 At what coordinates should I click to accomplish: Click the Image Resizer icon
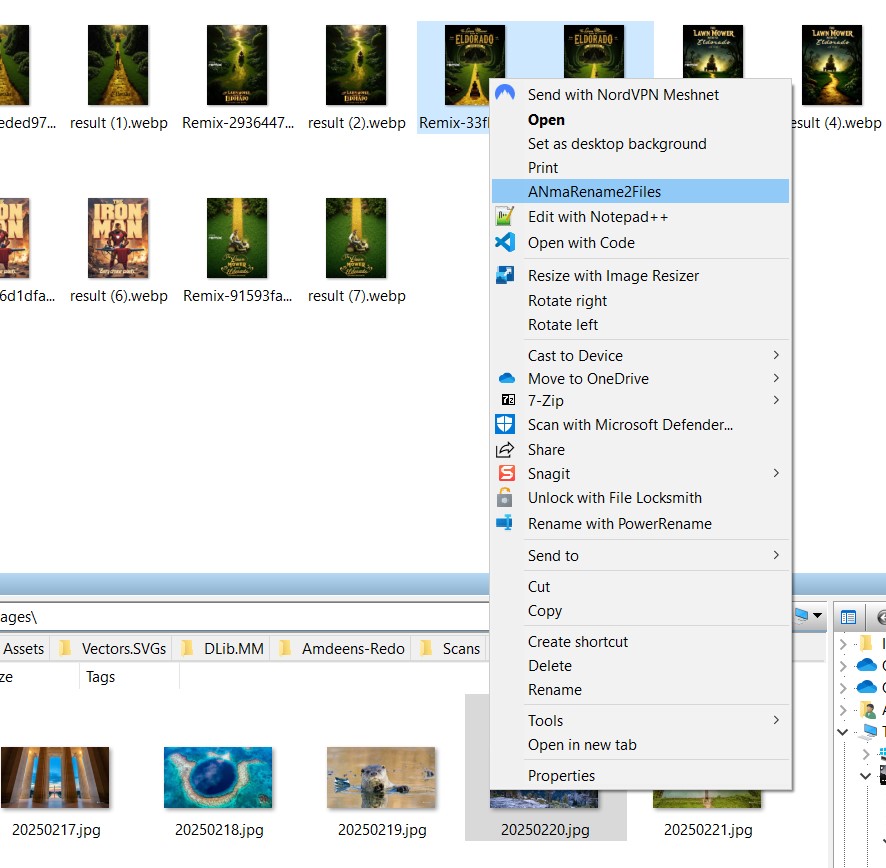pos(506,275)
